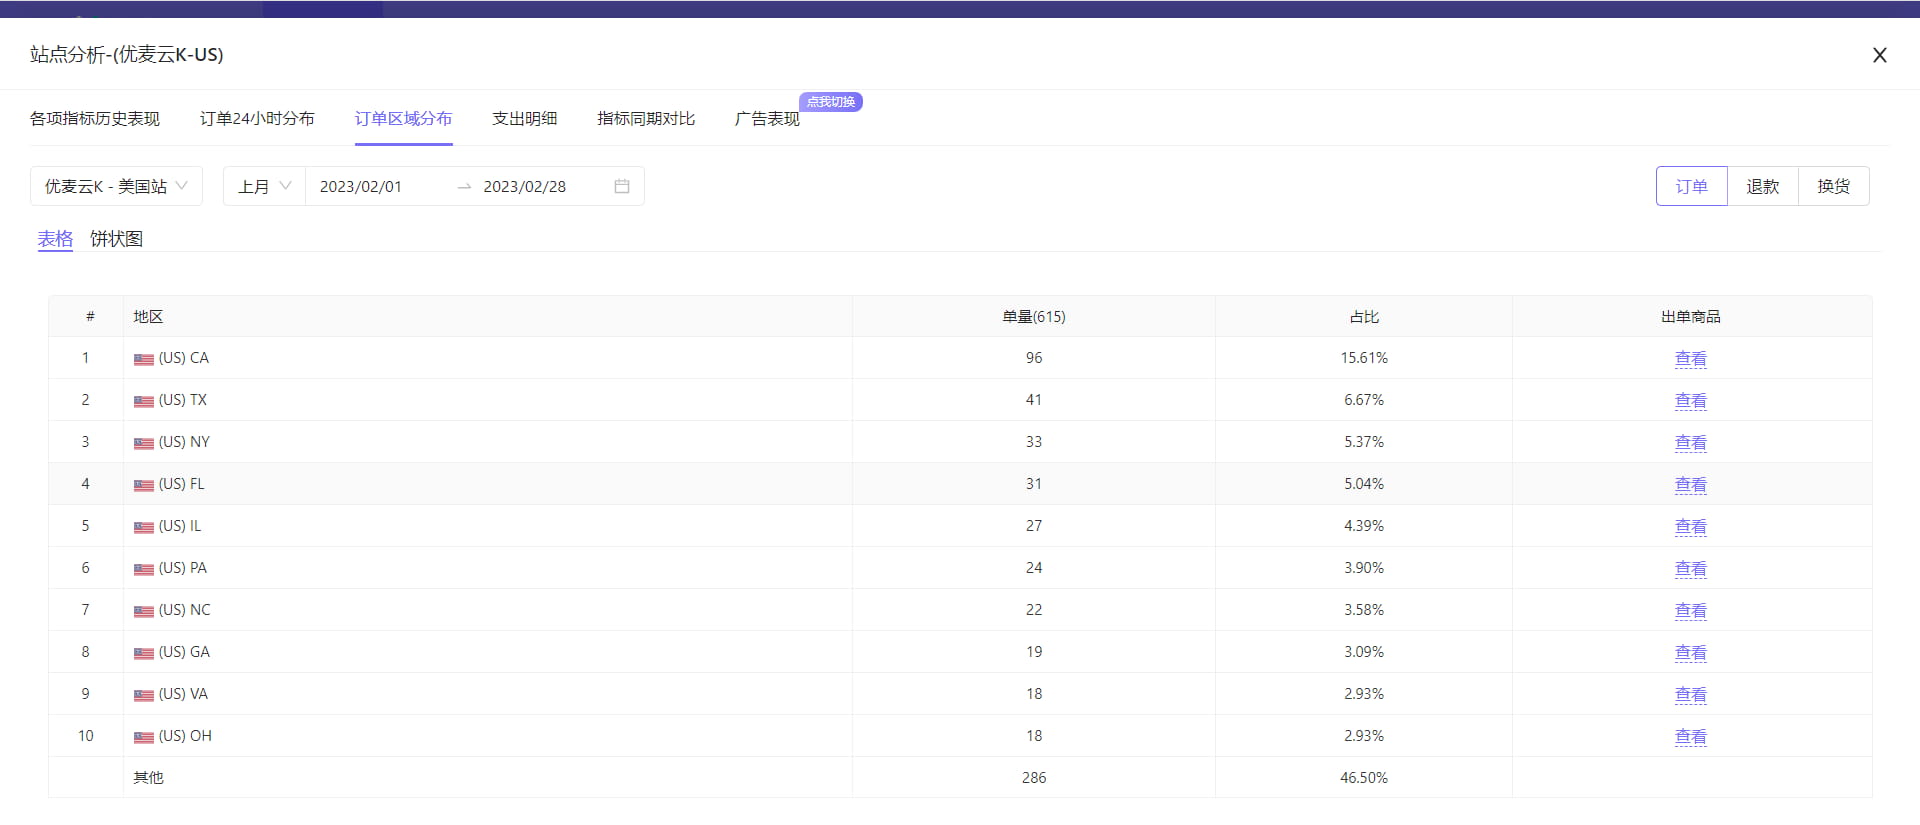Click 查看 in the (US) NY row
Image resolution: width=1920 pixels, height=825 pixels.
pyautogui.click(x=1691, y=442)
